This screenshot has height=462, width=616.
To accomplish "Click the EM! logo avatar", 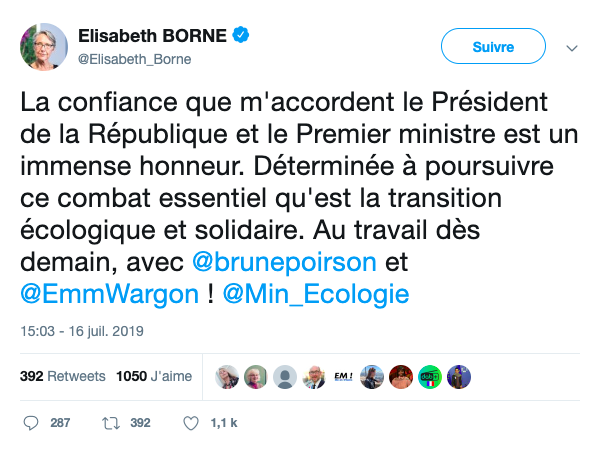I will (x=344, y=377).
